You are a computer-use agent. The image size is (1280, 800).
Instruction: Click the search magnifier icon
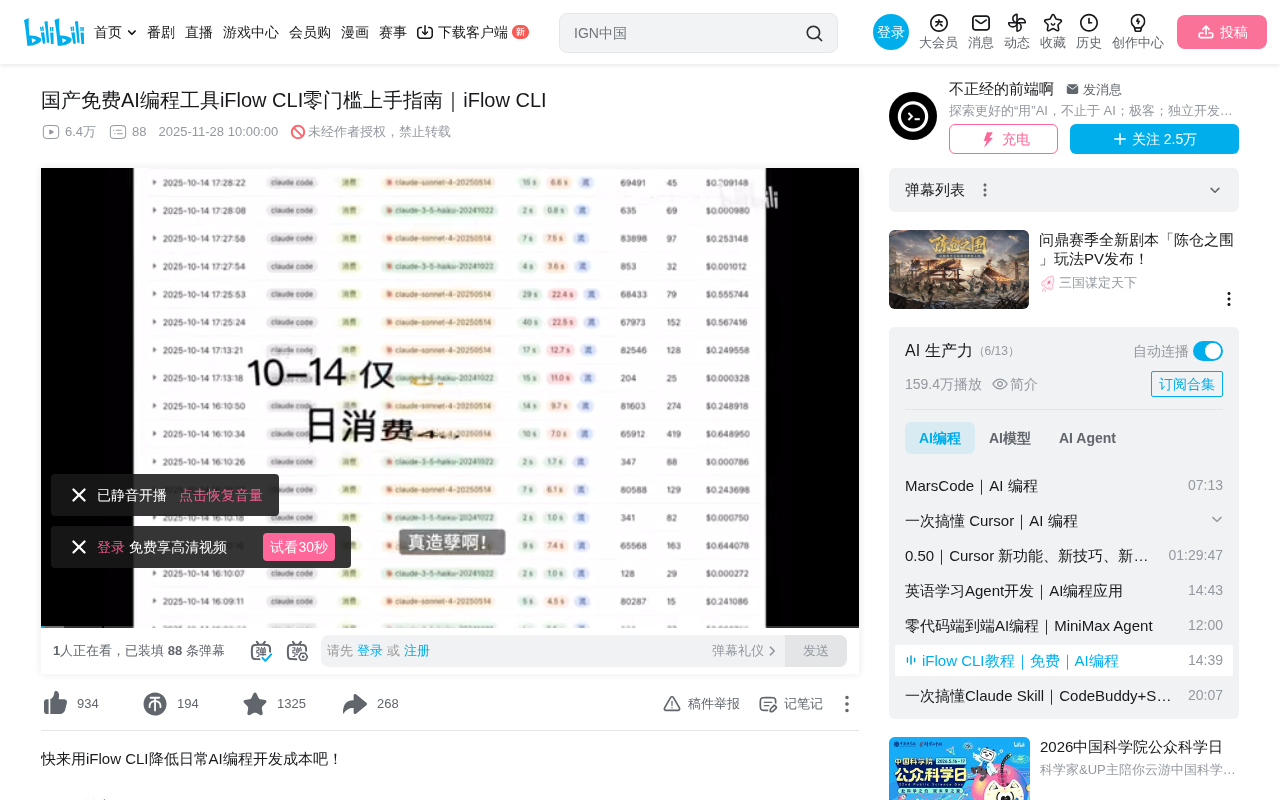point(814,33)
